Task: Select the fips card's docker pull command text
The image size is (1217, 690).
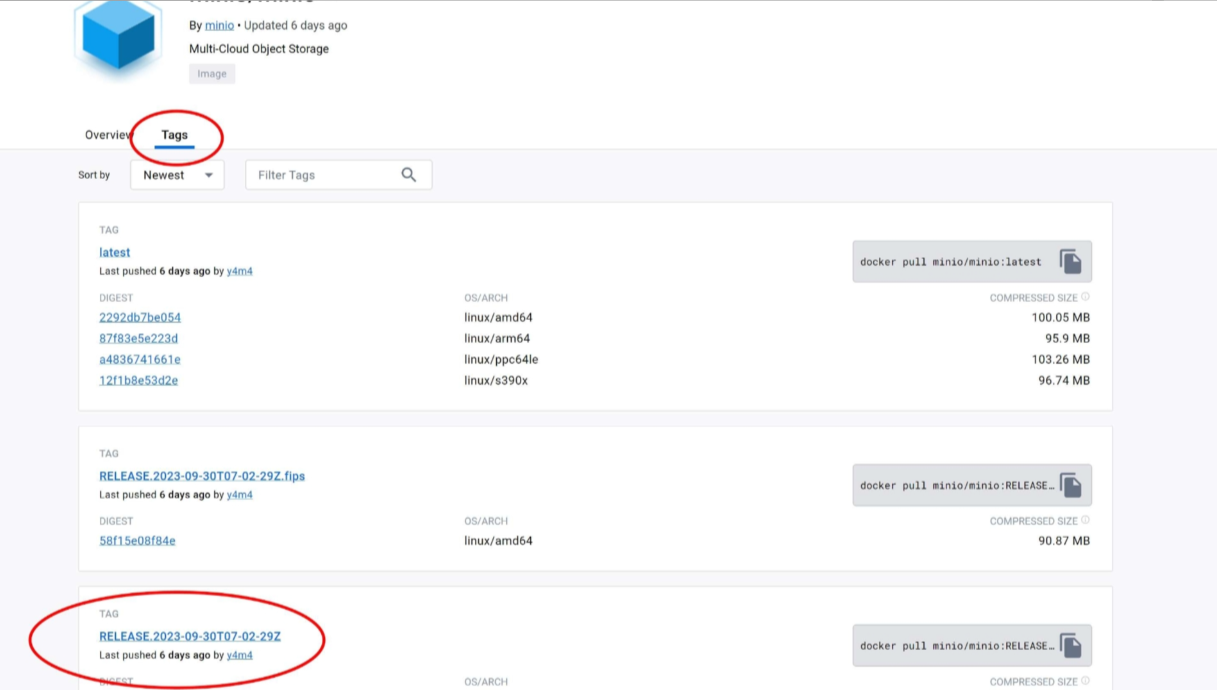Action: [957, 486]
